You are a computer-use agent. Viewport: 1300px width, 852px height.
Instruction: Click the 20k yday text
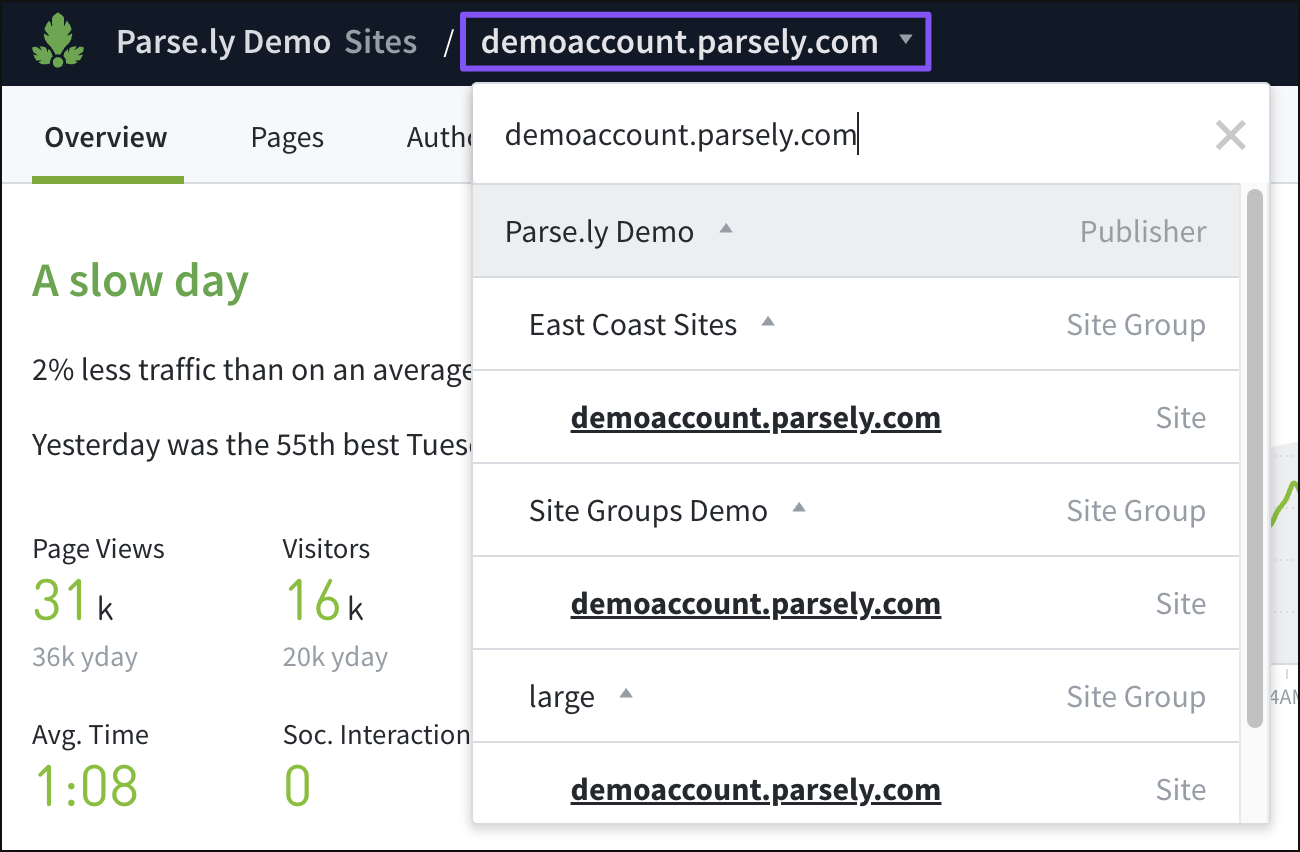[x=335, y=657]
